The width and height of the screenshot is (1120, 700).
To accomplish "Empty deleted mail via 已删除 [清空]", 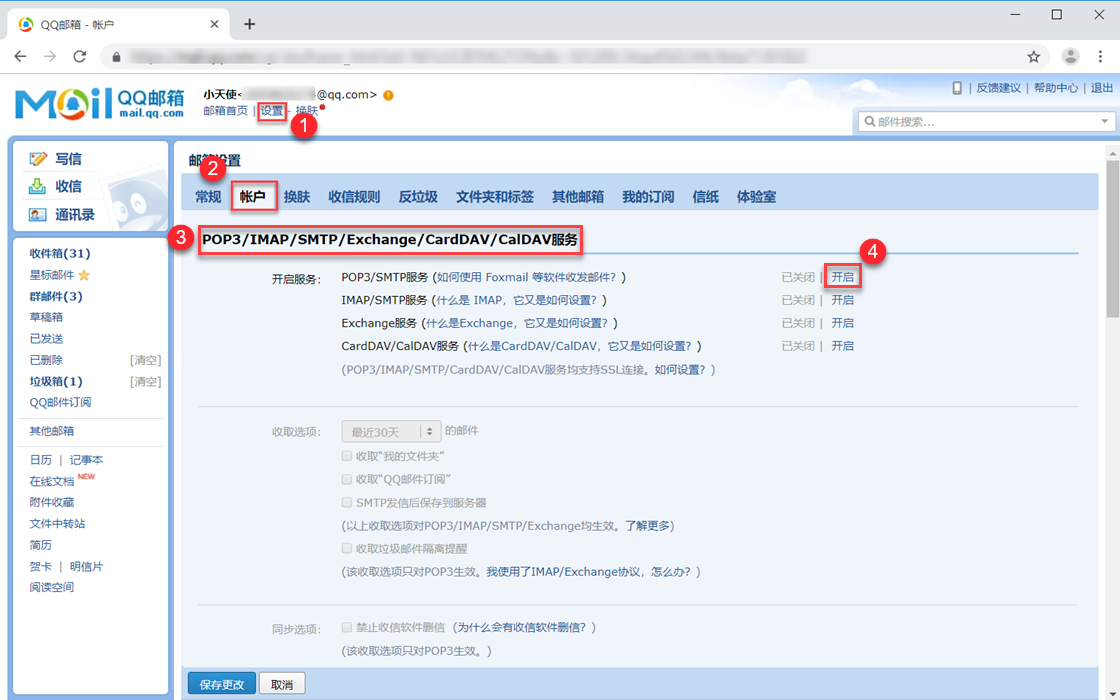I will 145,360.
